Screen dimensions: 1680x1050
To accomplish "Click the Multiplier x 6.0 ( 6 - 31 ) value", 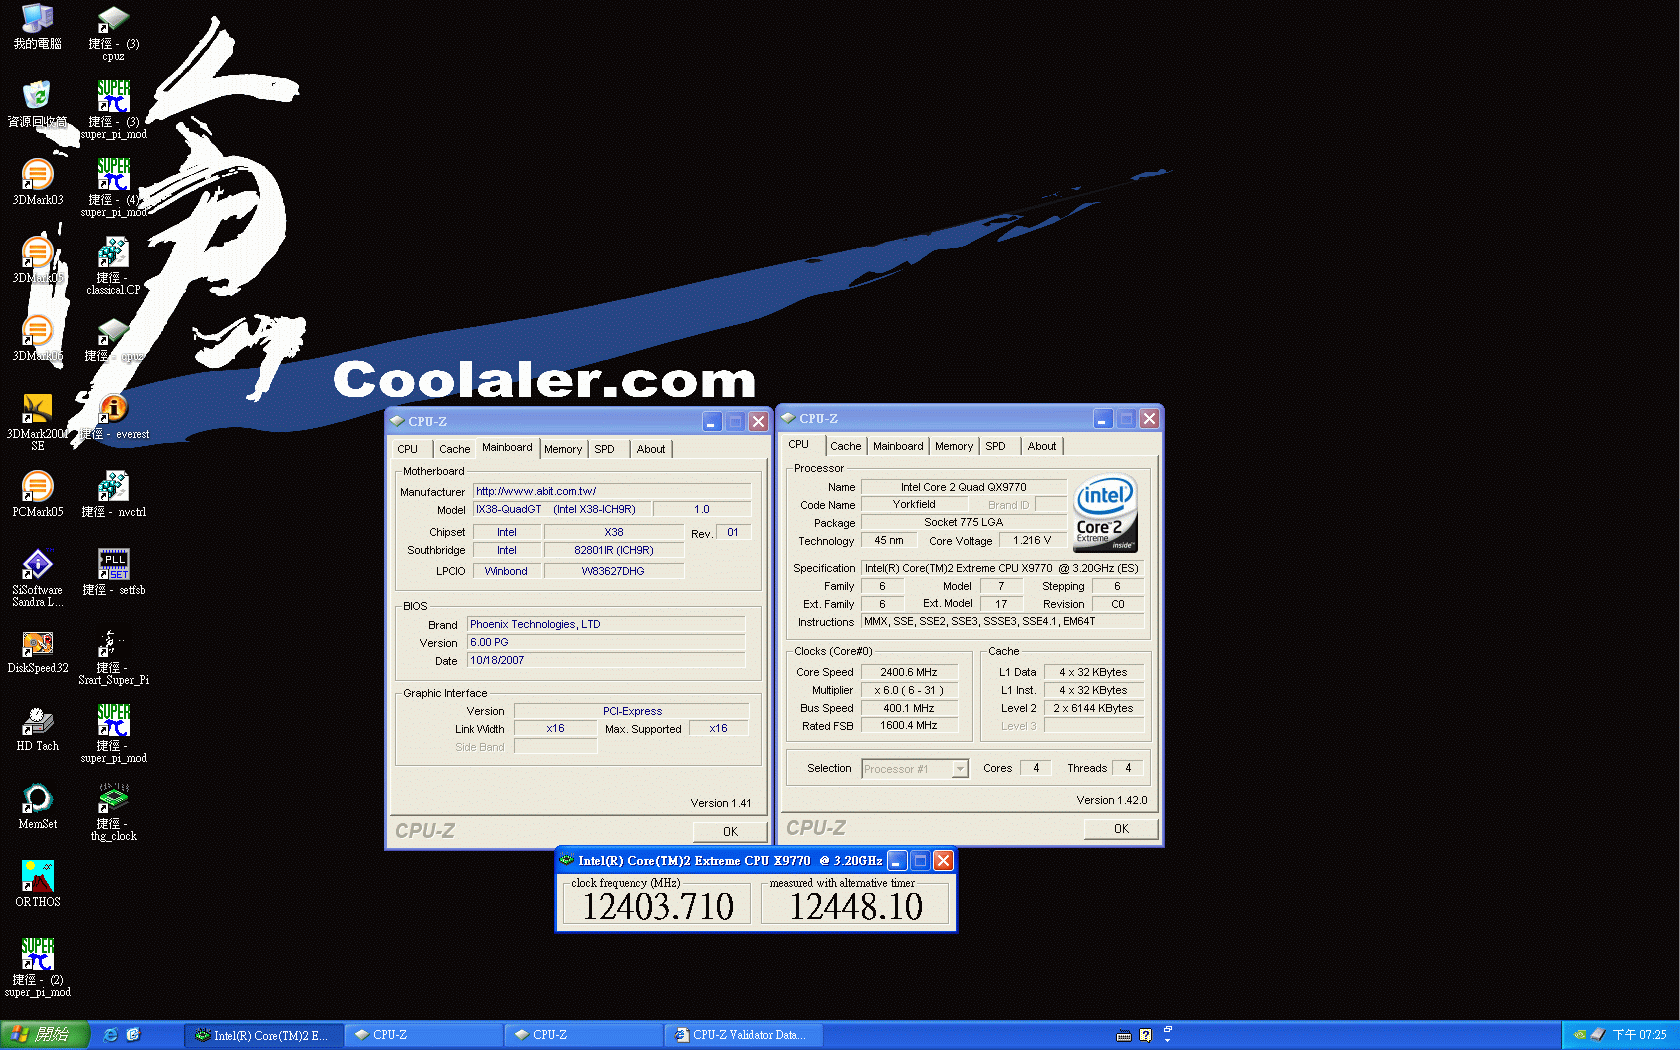I will [x=909, y=690].
